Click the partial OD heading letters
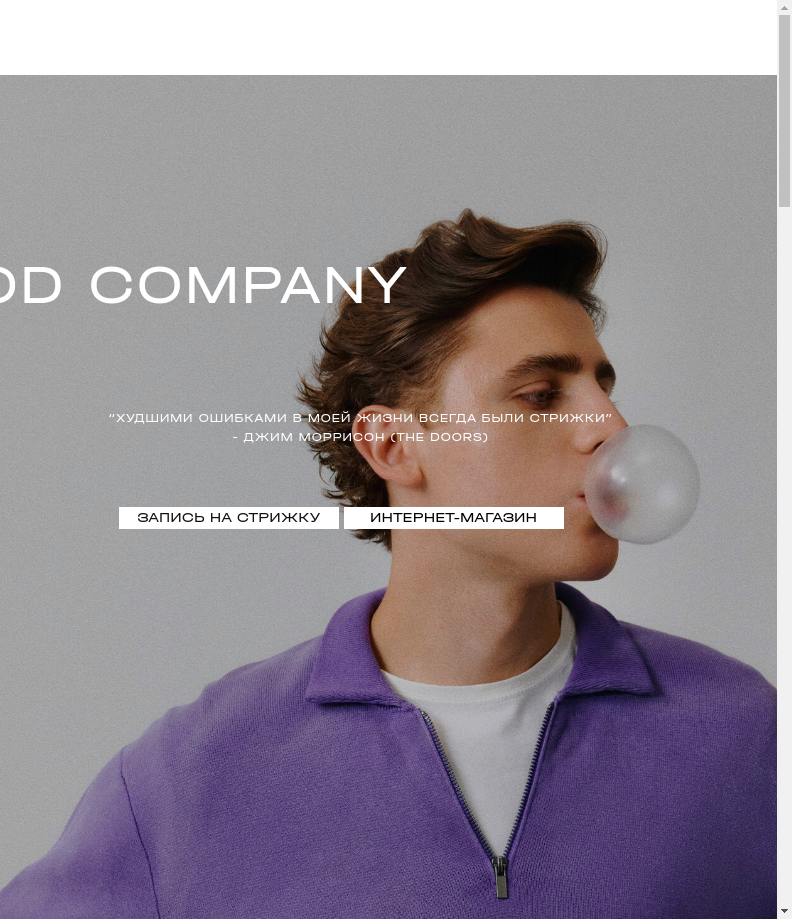The image size is (792, 919). pos(30,285)
